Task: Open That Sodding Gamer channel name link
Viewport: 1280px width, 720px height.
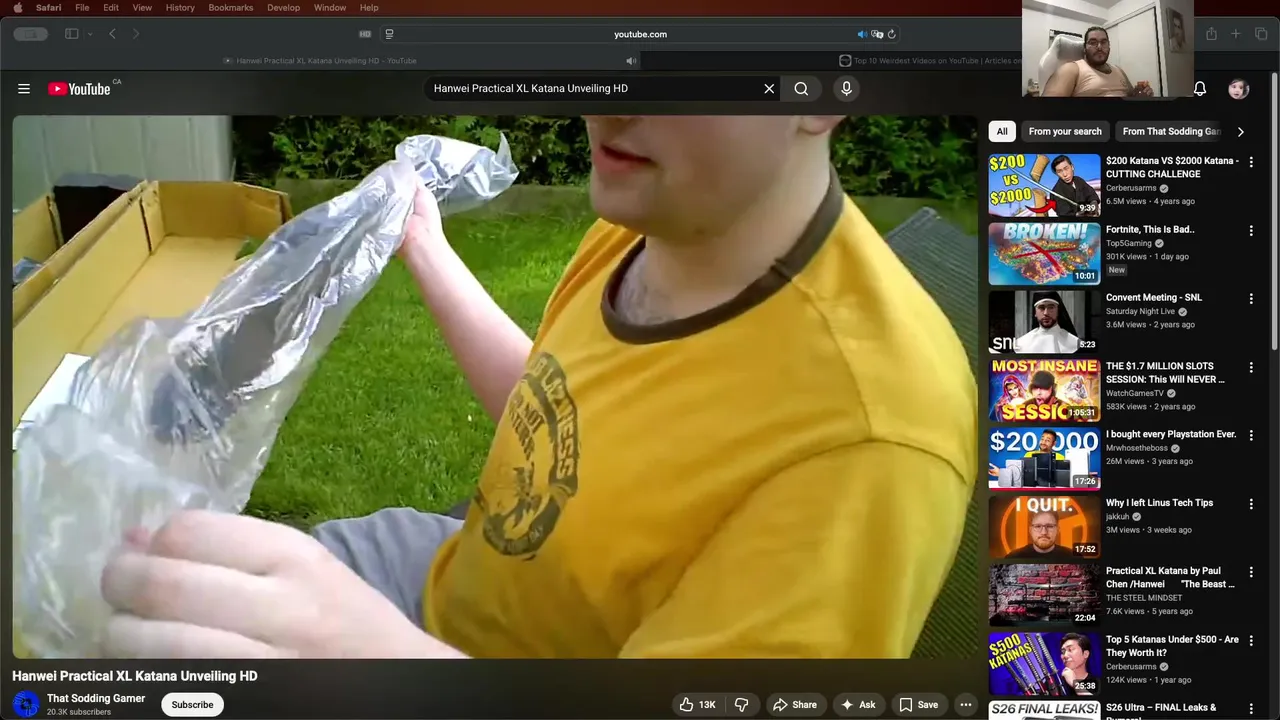Action: pos(96,698)
